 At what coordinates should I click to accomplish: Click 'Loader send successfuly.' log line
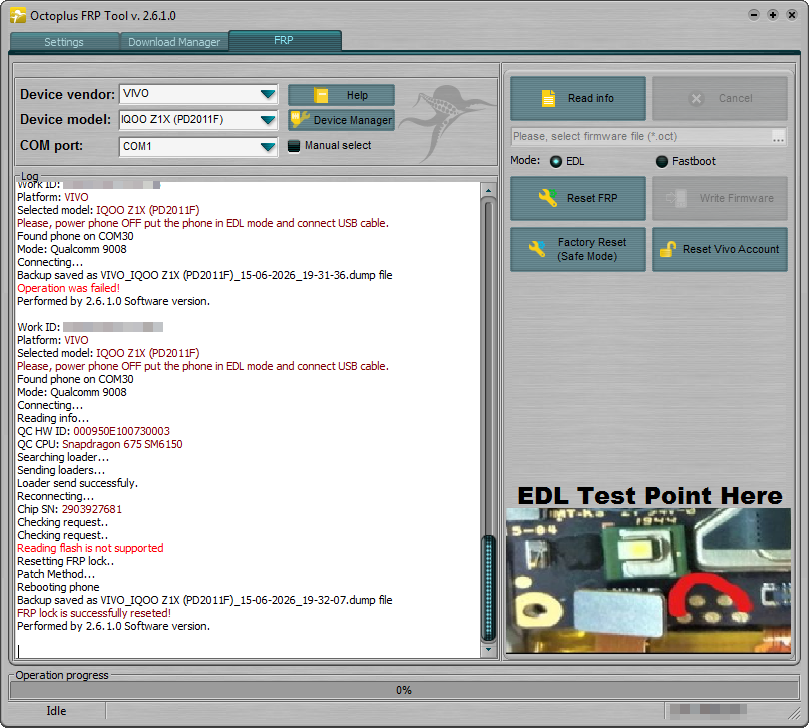click(77, 483)
